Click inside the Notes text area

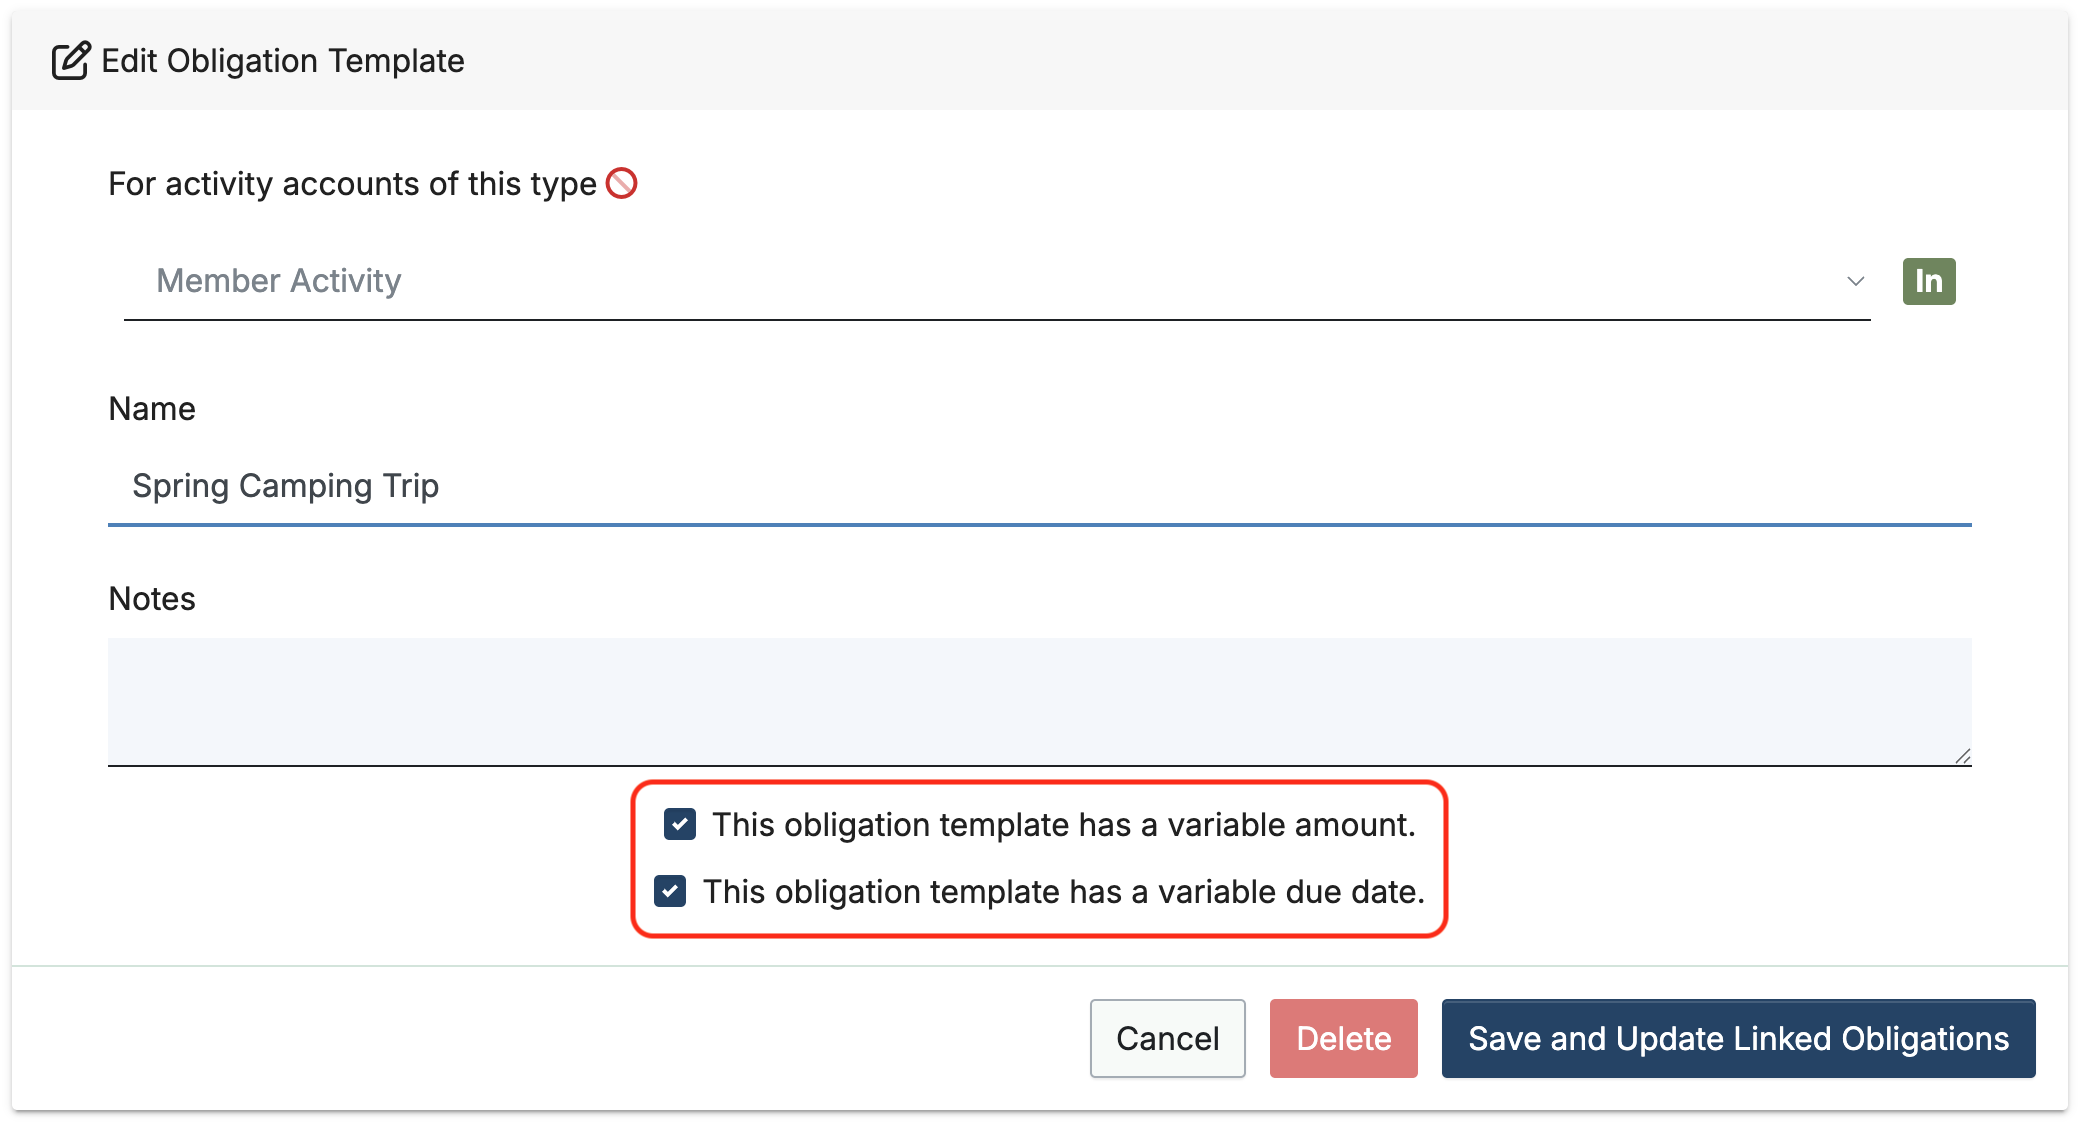1038,700
